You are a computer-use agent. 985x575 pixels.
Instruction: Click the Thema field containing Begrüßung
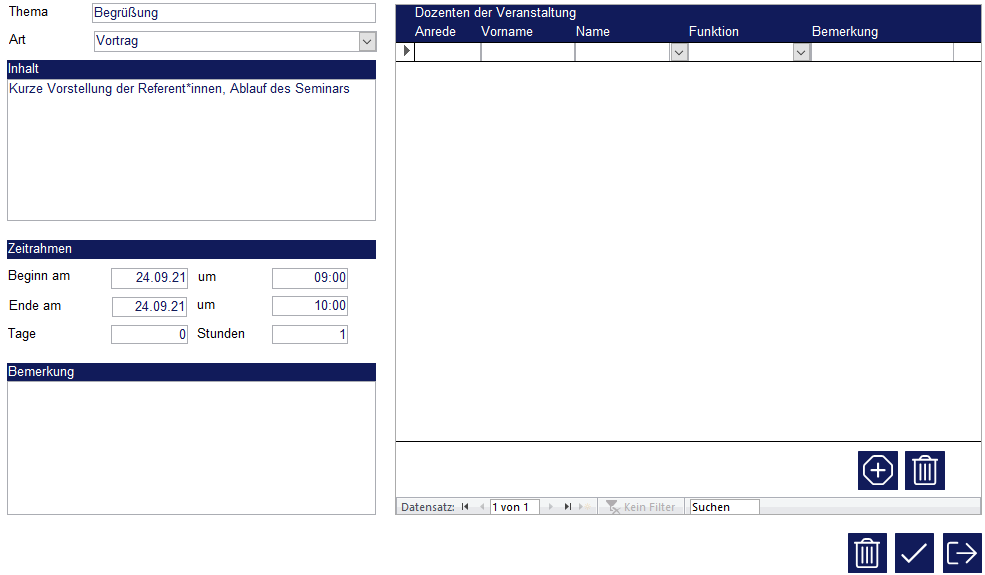(x=233, y=13)
